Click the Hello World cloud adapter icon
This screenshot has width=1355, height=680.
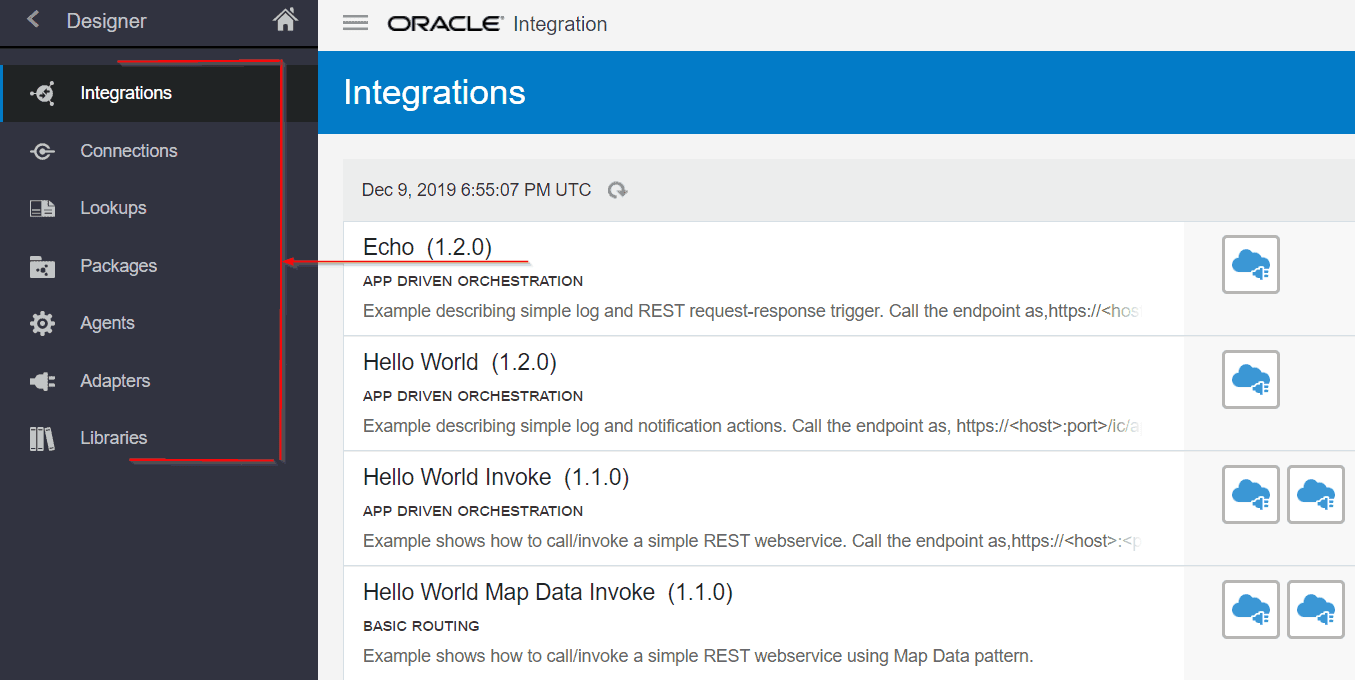[x=1250, y=379]
